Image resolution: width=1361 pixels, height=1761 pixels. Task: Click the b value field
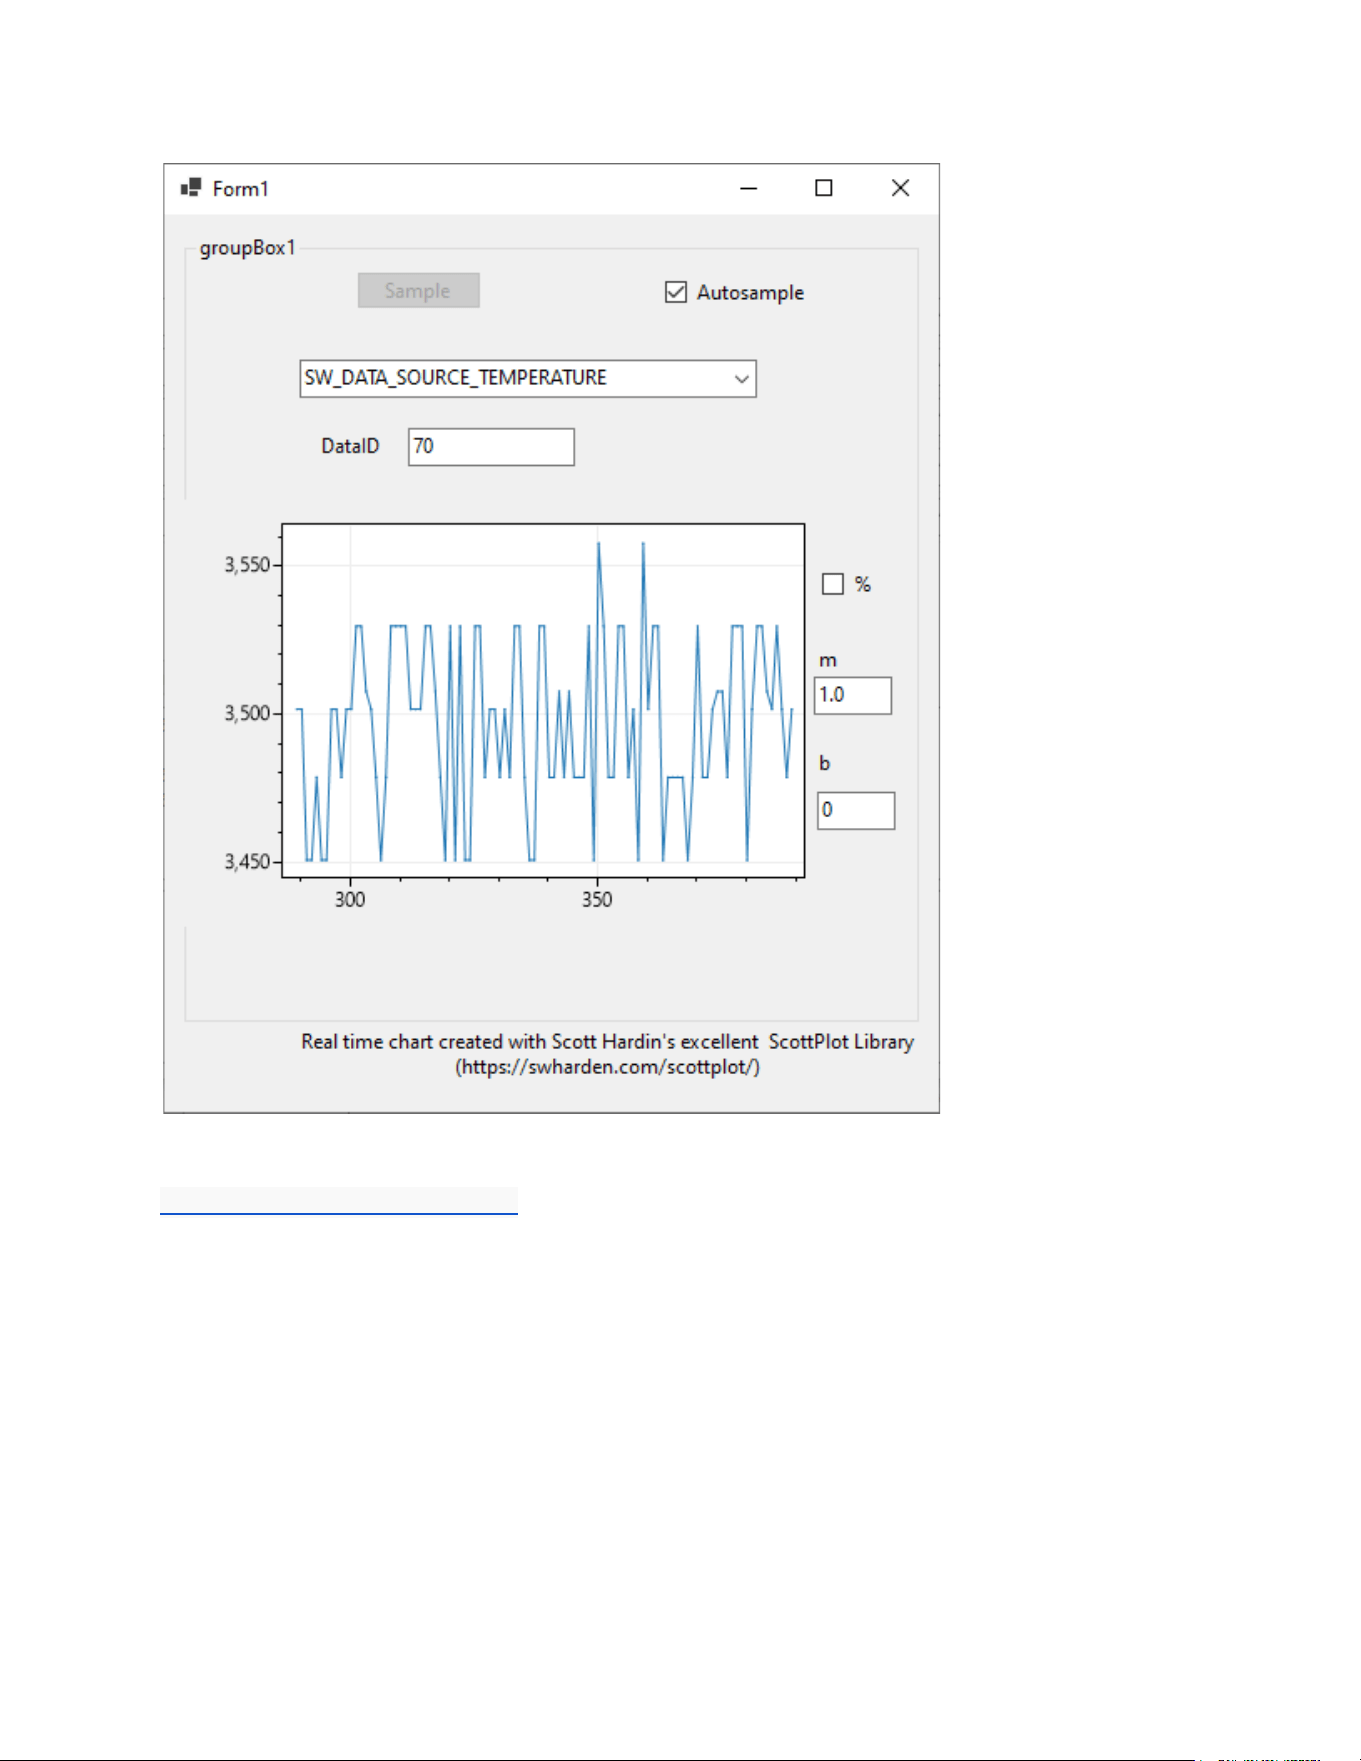tap(856, 811)
